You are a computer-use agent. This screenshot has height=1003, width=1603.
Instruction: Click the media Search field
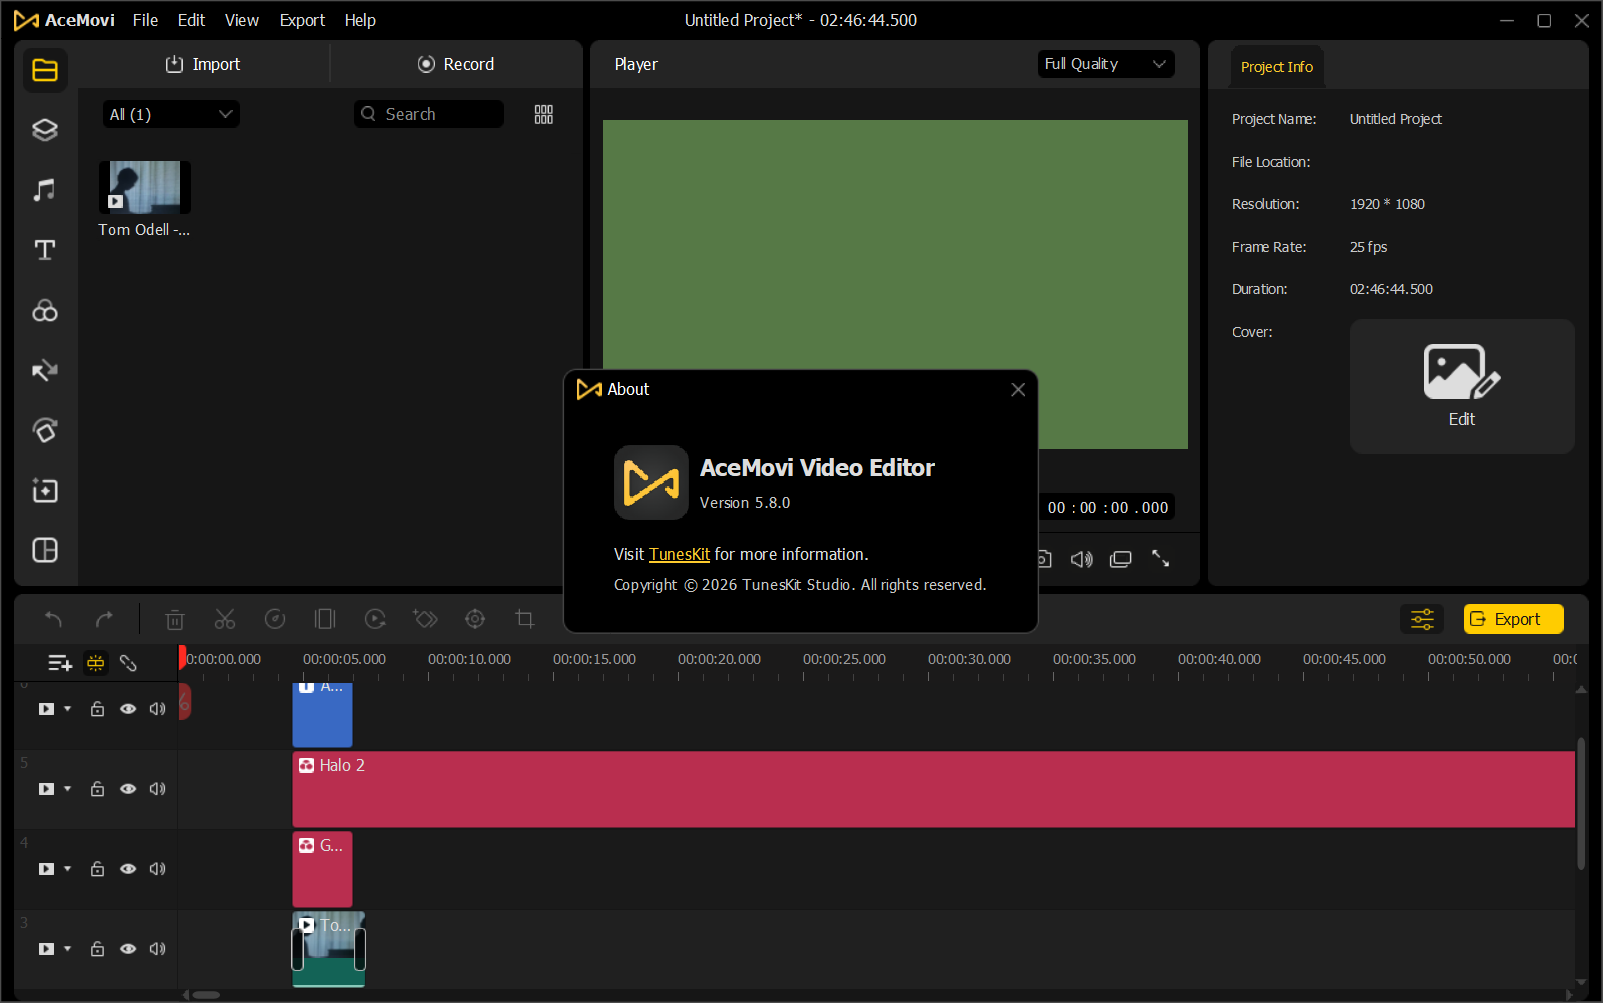[x=429, y=115]
